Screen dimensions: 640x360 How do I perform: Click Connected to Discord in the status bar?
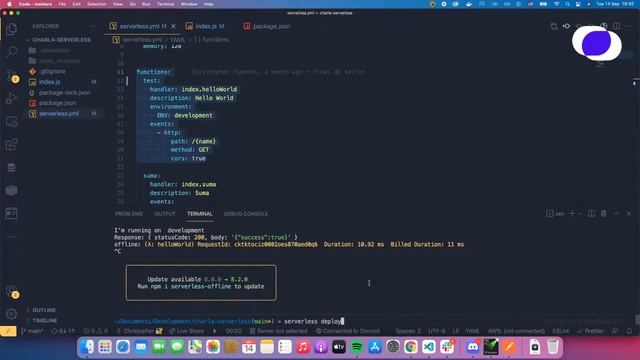pyautogui.click(x=348, y=331)
